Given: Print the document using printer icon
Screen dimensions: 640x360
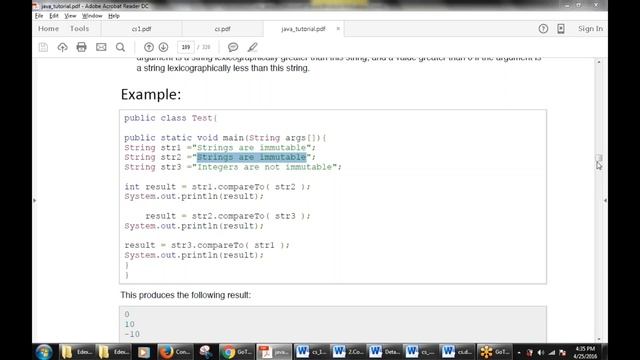Looking at the screenshot, I should 82,47.
